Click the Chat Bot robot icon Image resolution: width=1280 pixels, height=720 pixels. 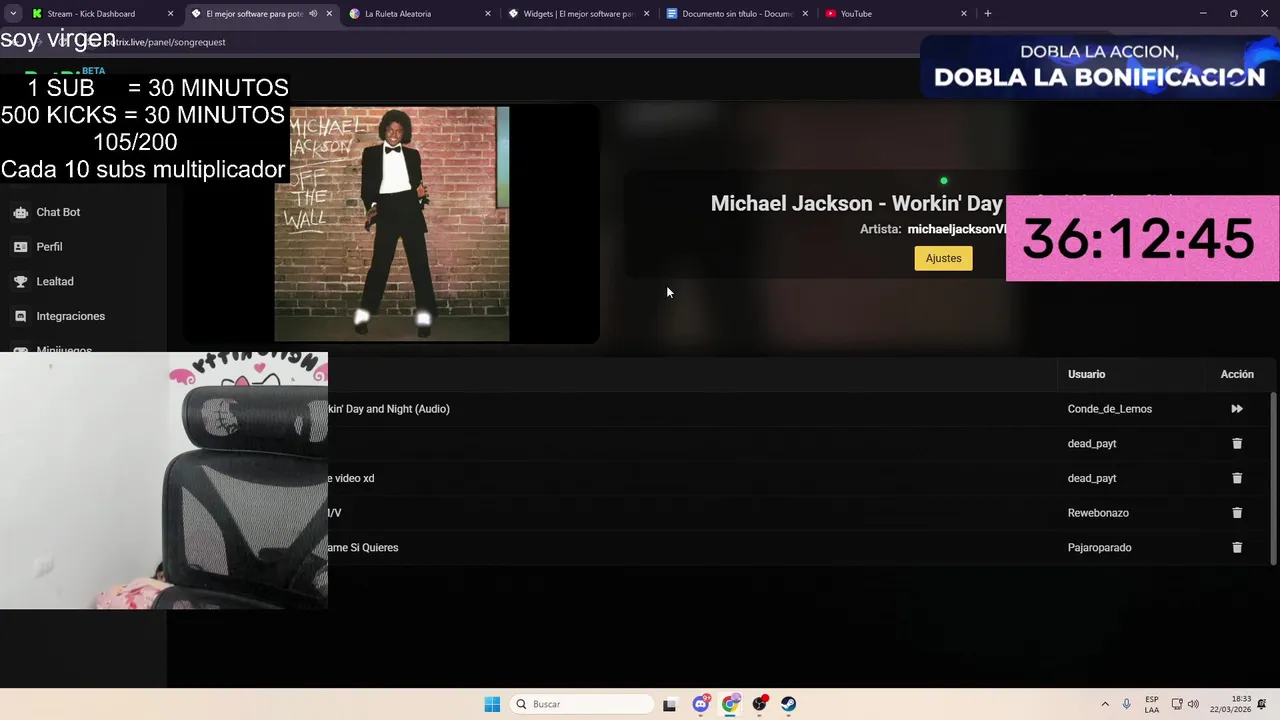click(20, 212)
